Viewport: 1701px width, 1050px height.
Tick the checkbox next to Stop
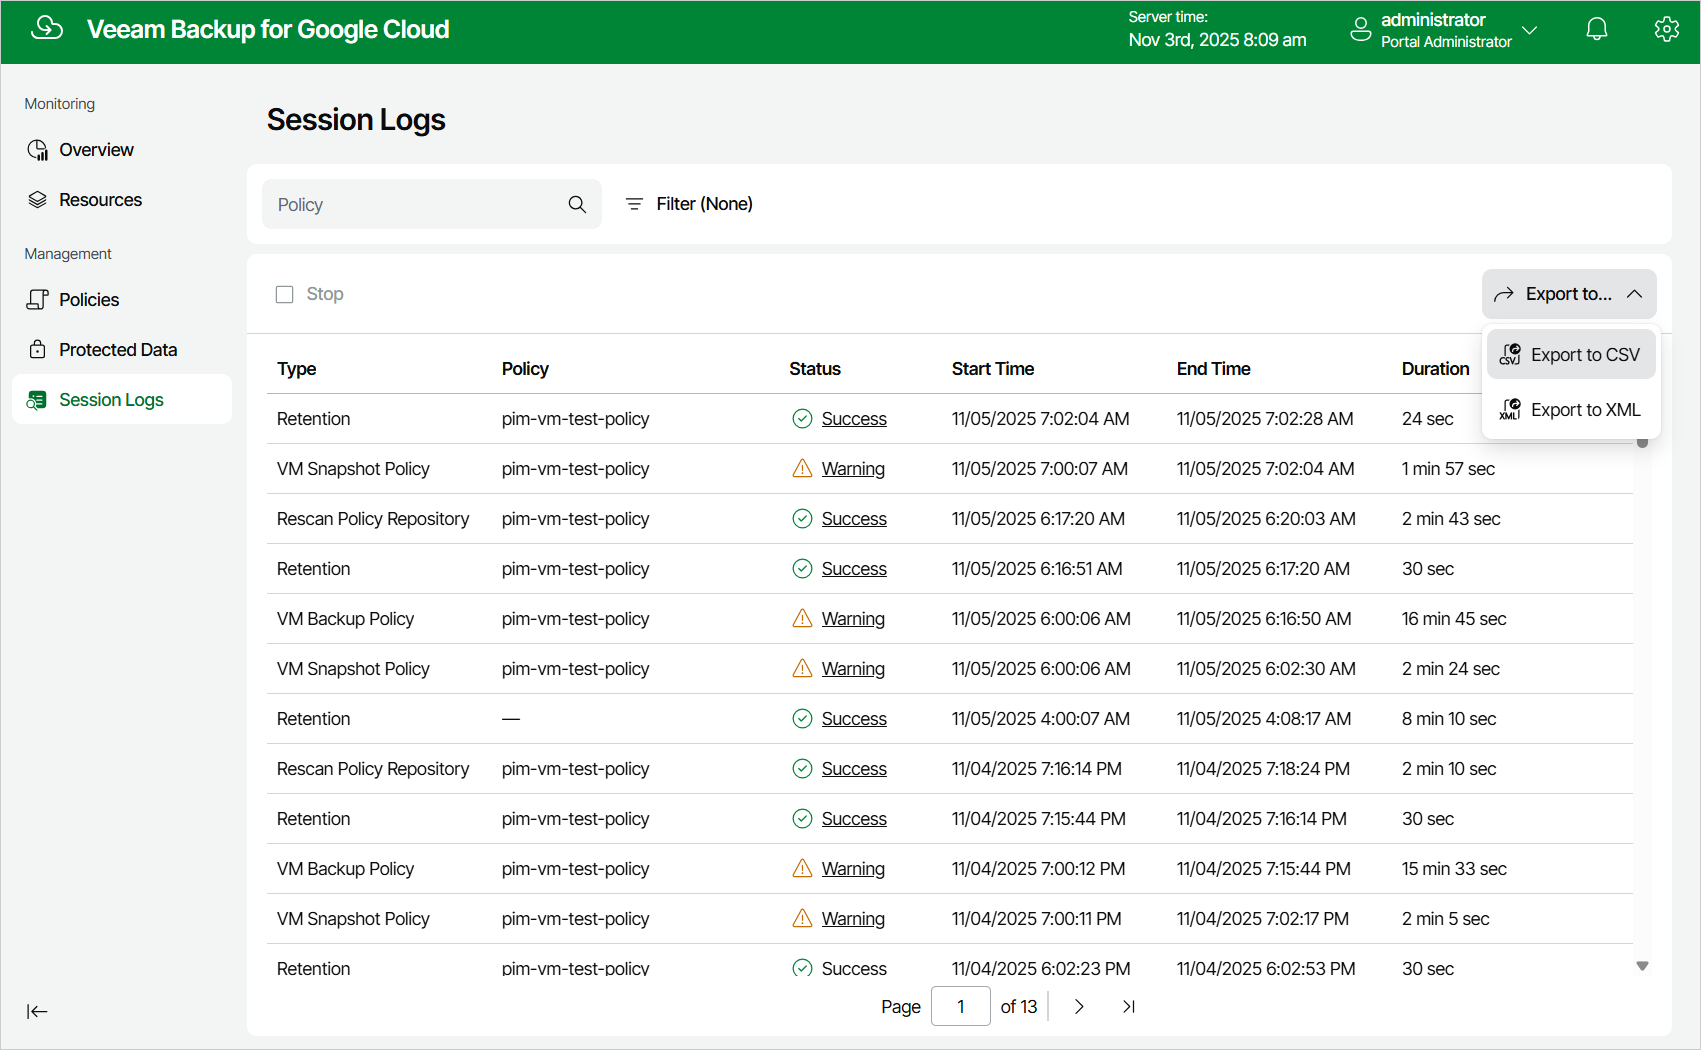pyautogui.click(x=285, y=294)
